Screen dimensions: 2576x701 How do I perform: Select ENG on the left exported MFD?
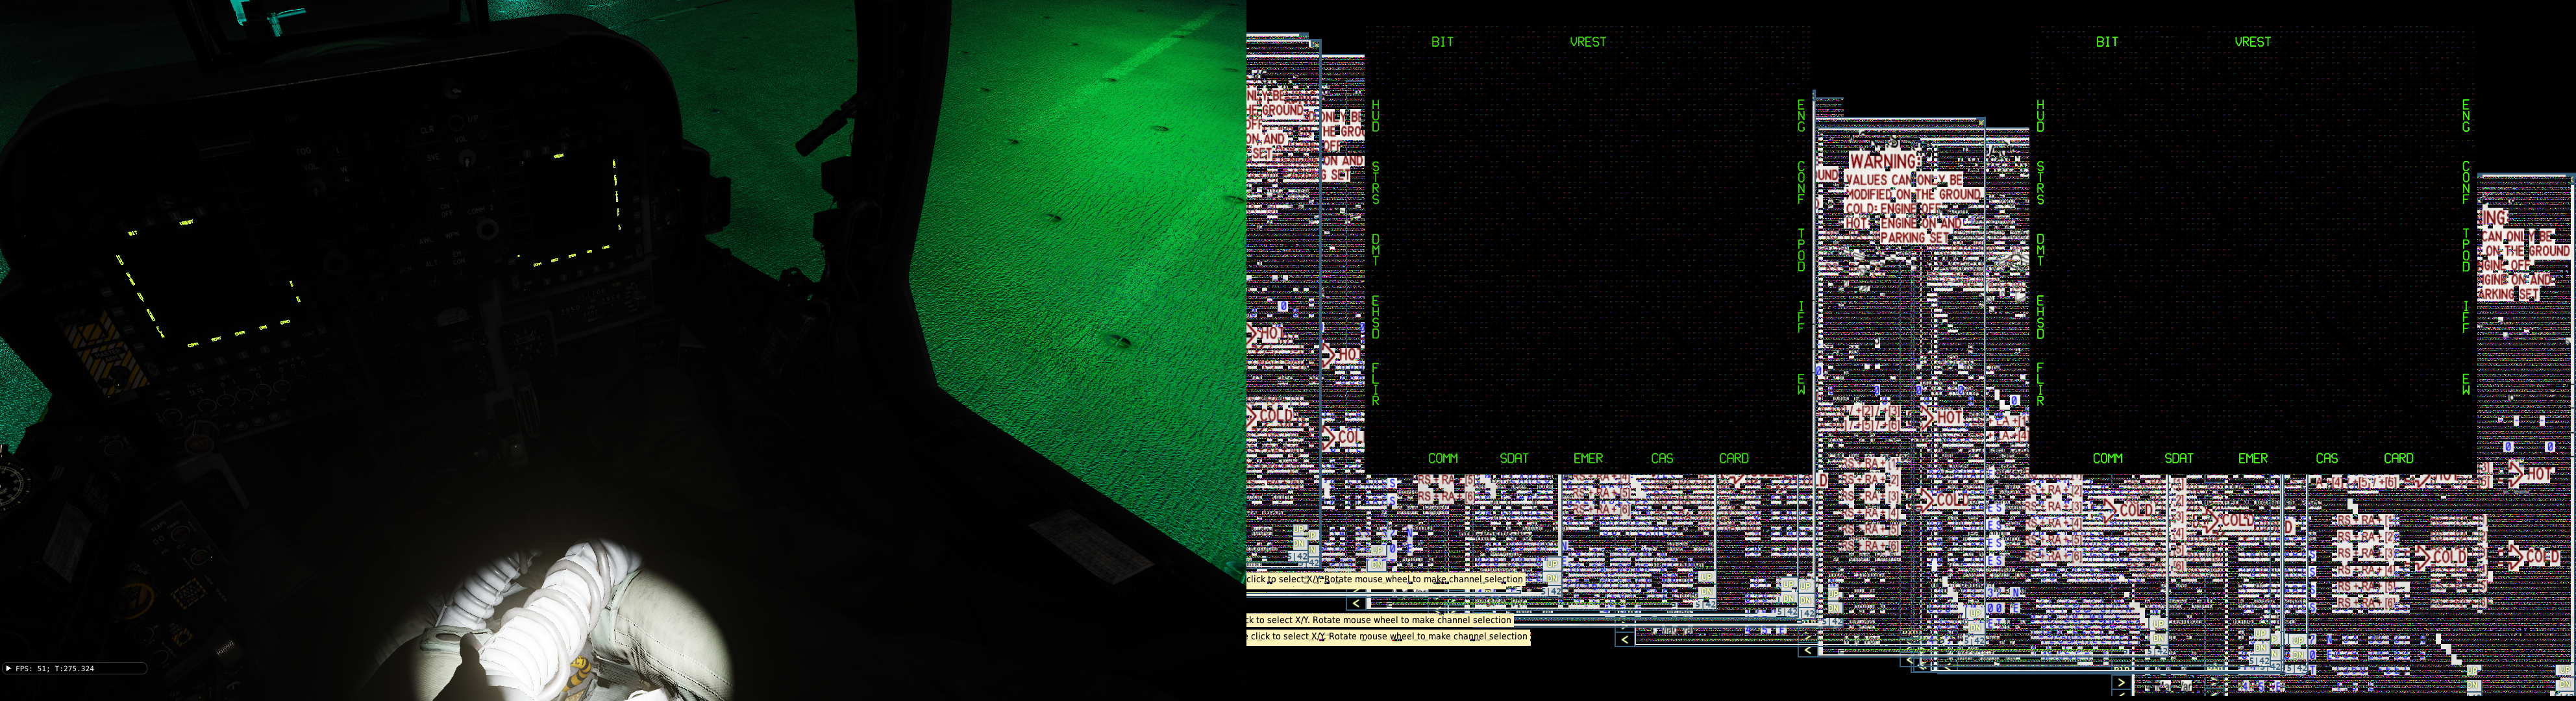1801,116
